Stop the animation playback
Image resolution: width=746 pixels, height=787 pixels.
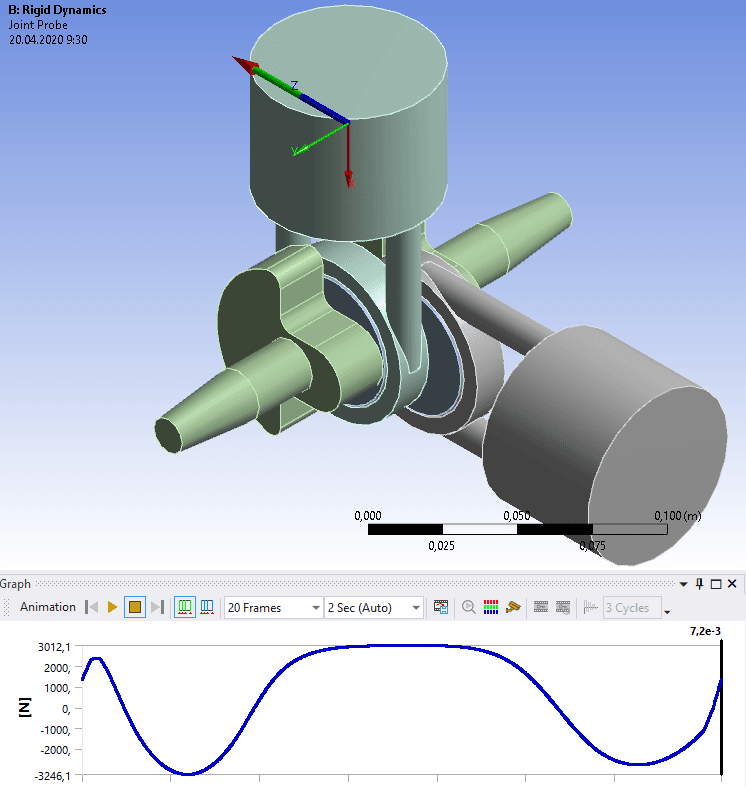135,607
